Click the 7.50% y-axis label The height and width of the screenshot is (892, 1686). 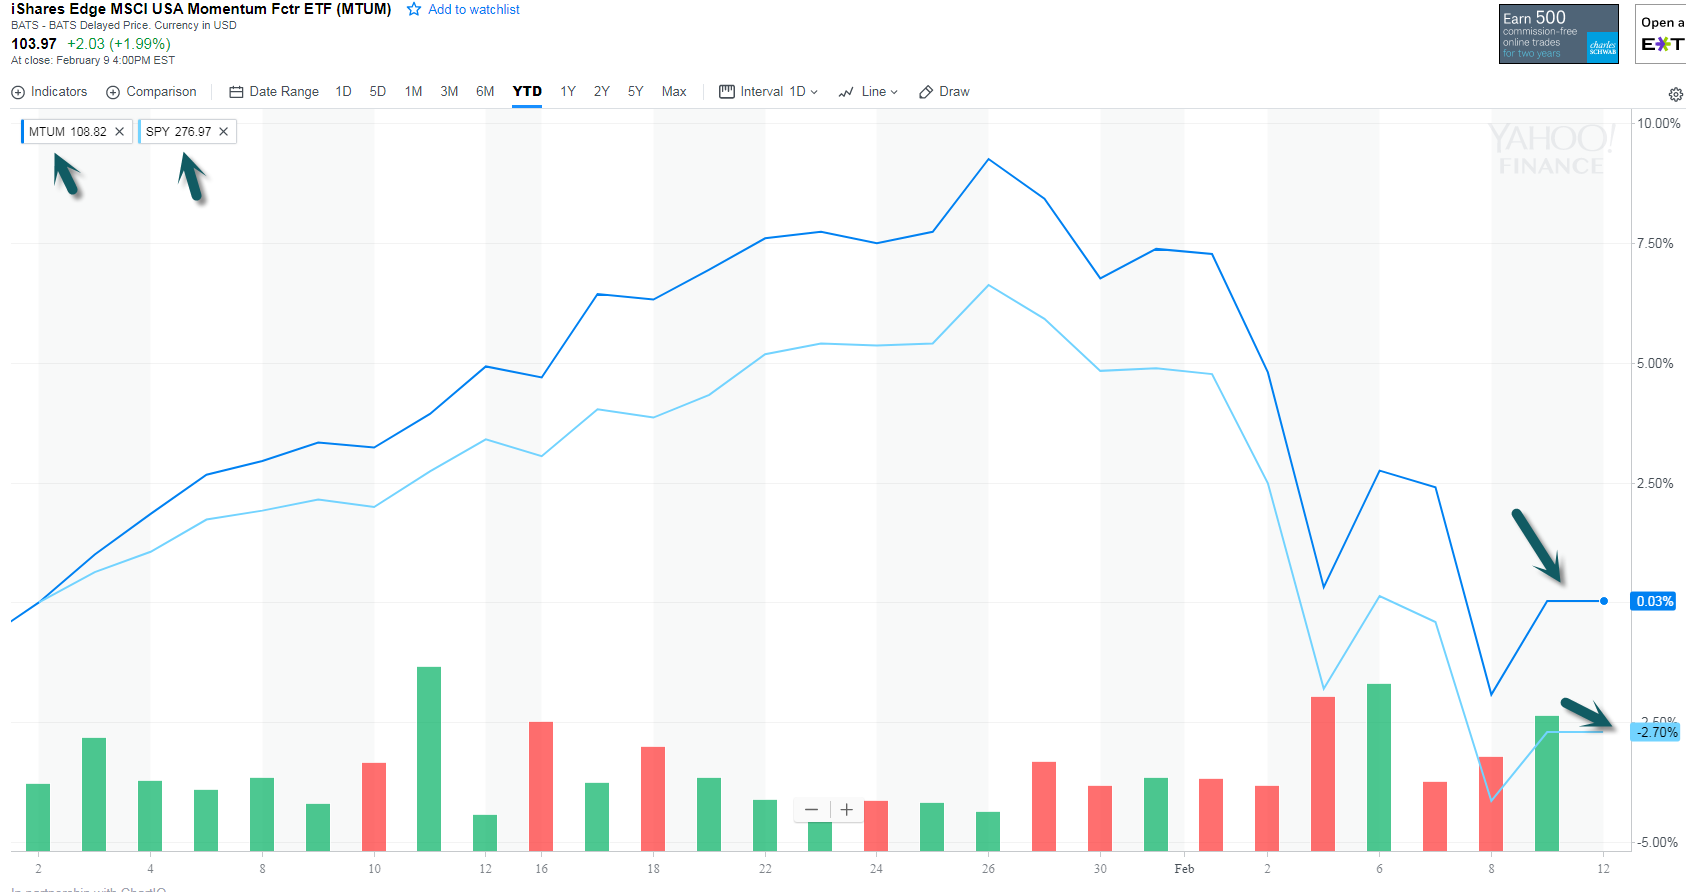1654,243
